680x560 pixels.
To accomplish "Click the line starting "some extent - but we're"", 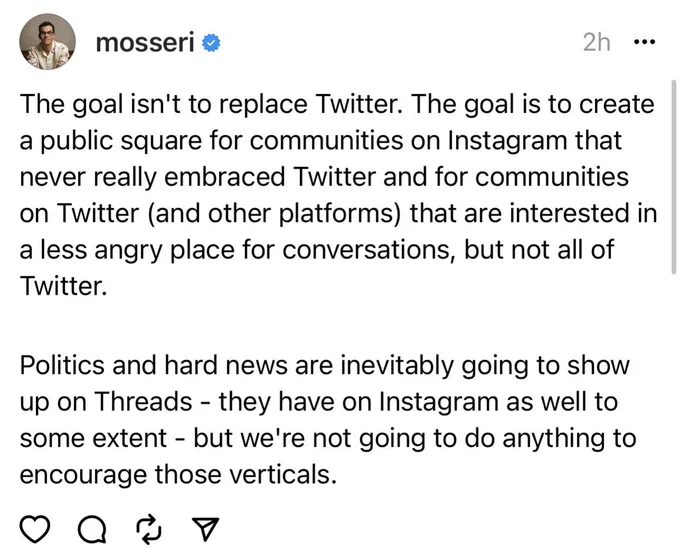I will point(328,438).
